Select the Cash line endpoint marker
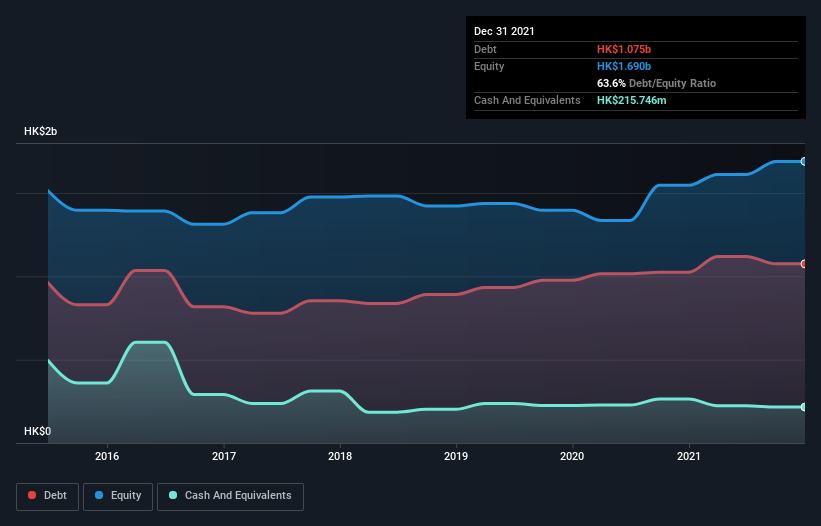821x526 pixels. [x=804, y=407]
